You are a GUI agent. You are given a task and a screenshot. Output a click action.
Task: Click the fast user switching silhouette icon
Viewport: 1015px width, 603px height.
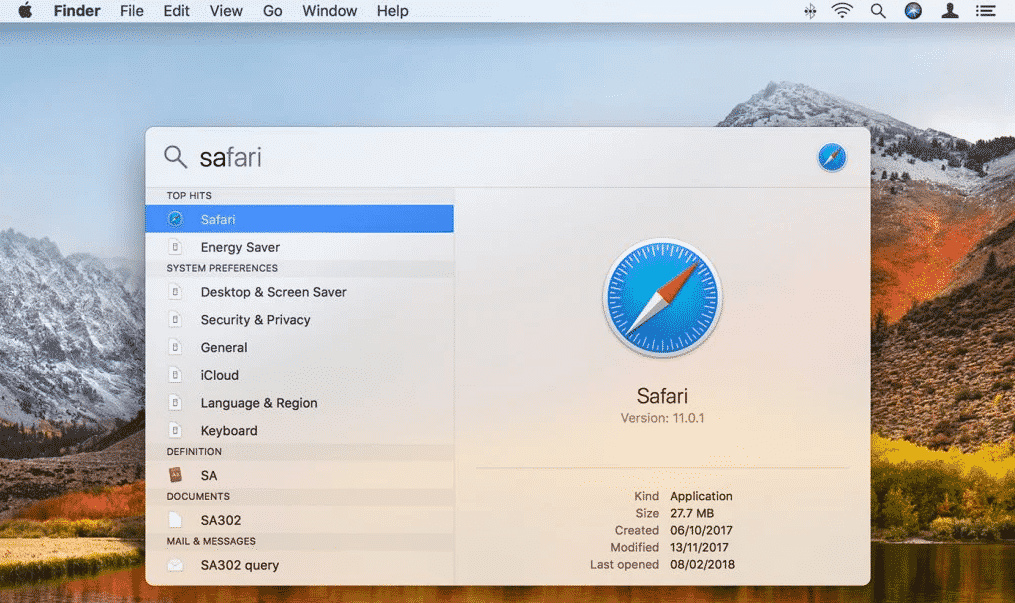coord(949,11)
